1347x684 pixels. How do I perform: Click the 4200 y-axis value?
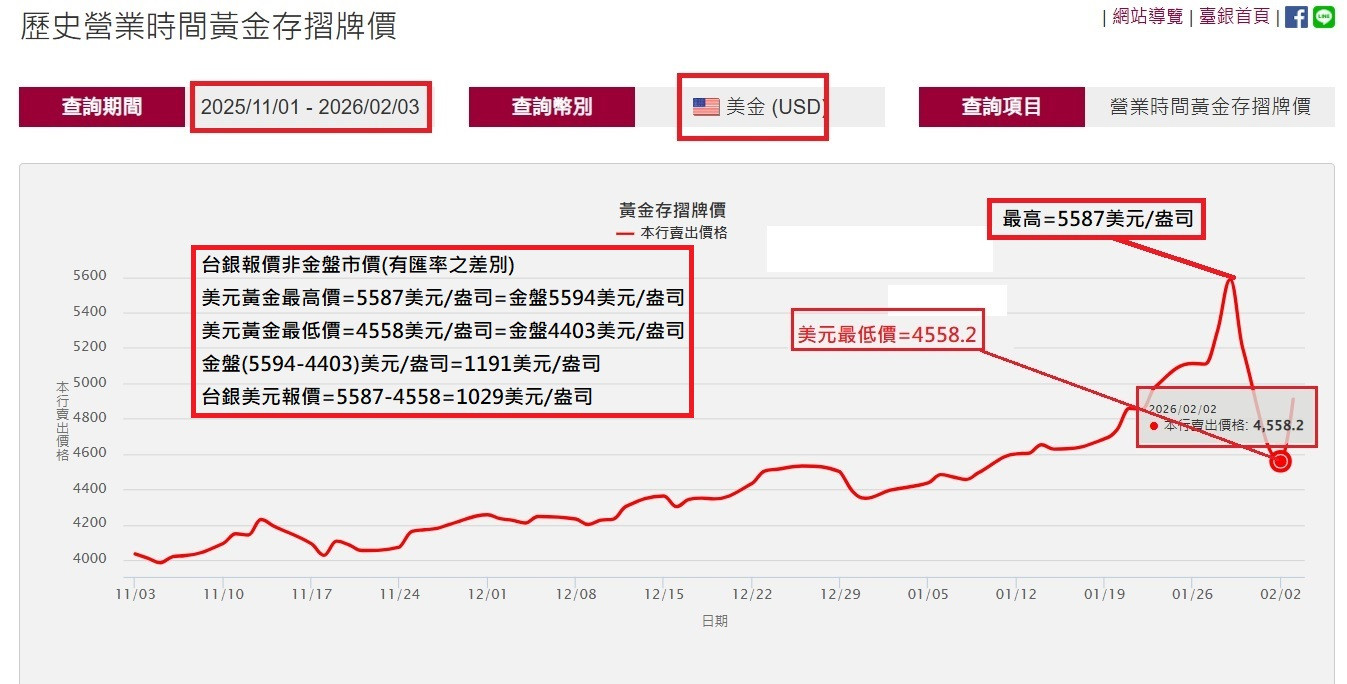pyautogui.click(x=89, y=524)
